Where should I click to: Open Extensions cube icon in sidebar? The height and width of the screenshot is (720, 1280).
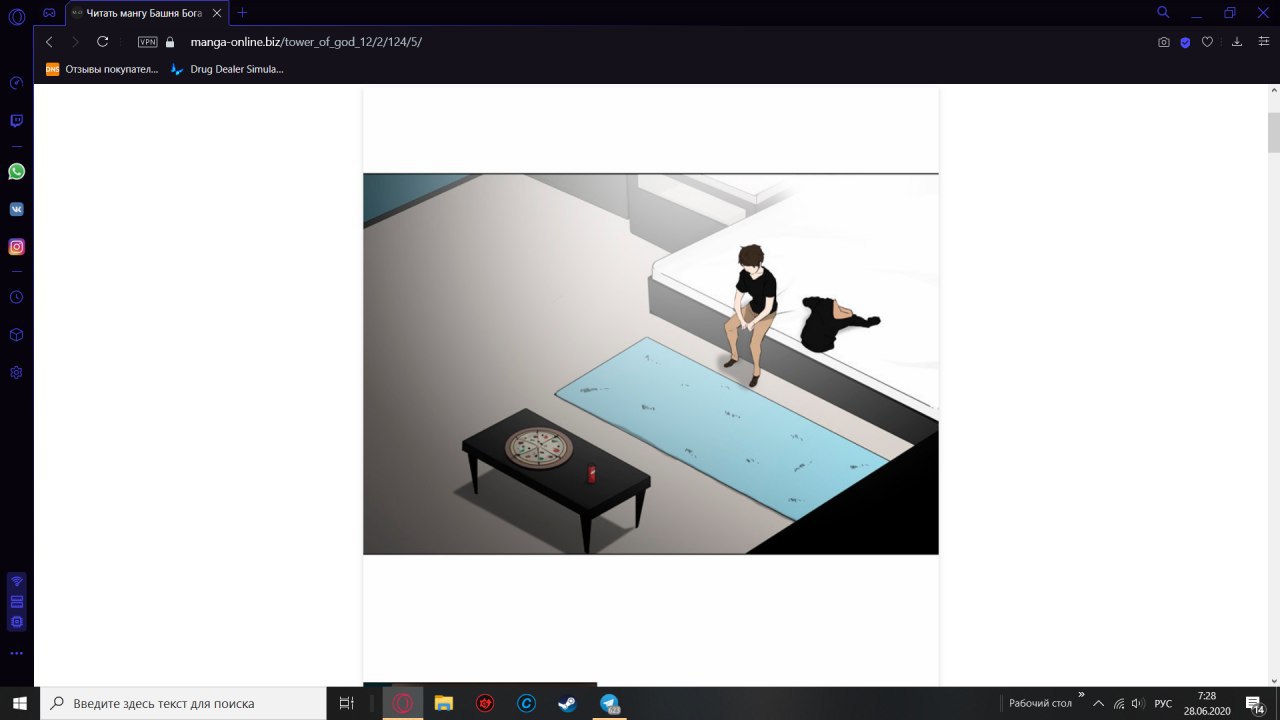[x=16, y=335]
